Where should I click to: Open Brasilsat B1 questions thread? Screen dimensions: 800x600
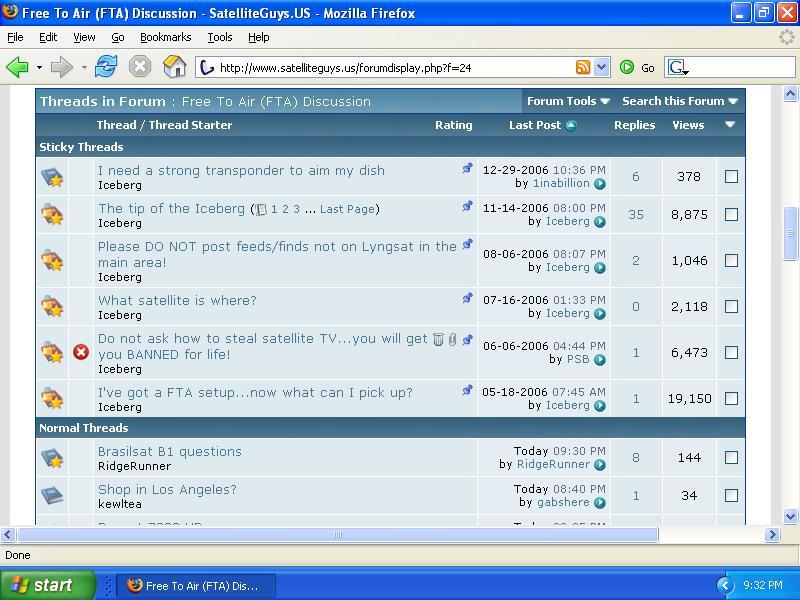(169, 452)
